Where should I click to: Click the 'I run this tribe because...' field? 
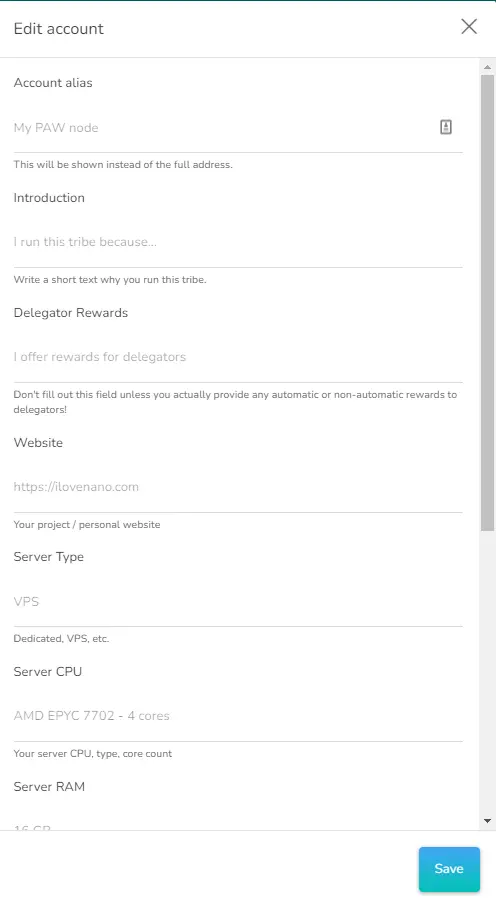238,242
